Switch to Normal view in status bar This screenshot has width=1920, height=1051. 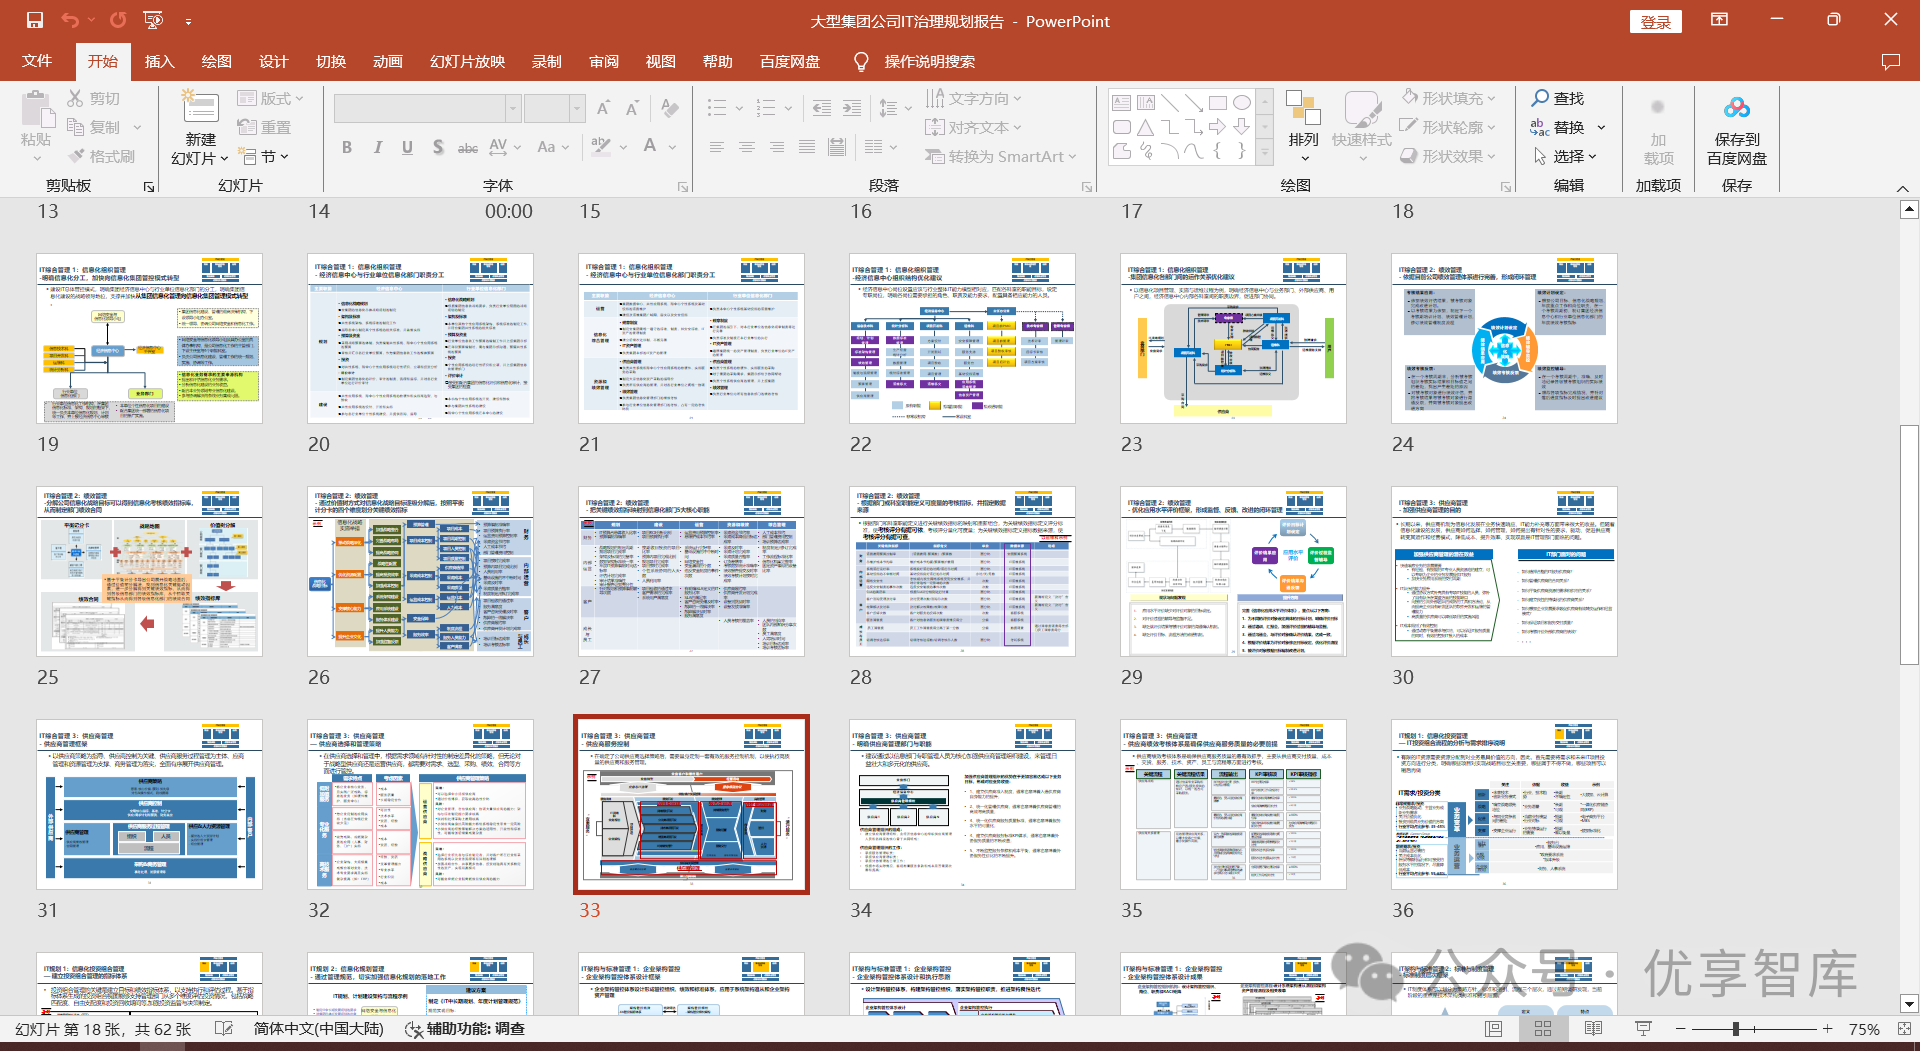(1494, 1028)
